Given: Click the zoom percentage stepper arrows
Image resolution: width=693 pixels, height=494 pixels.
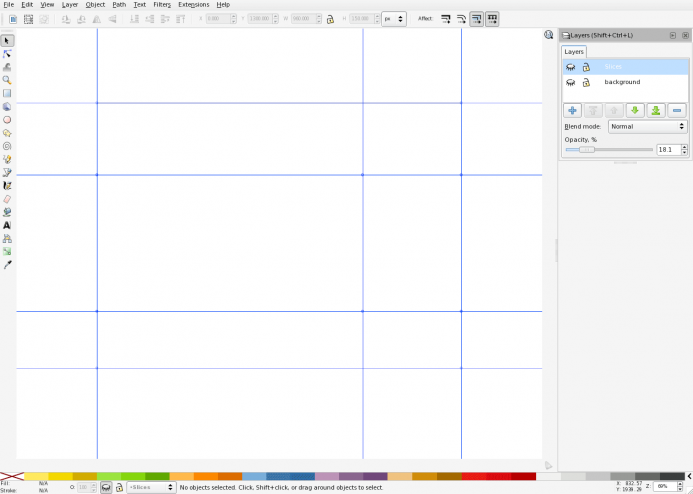Looking at the screenshot, I should 680,487.
